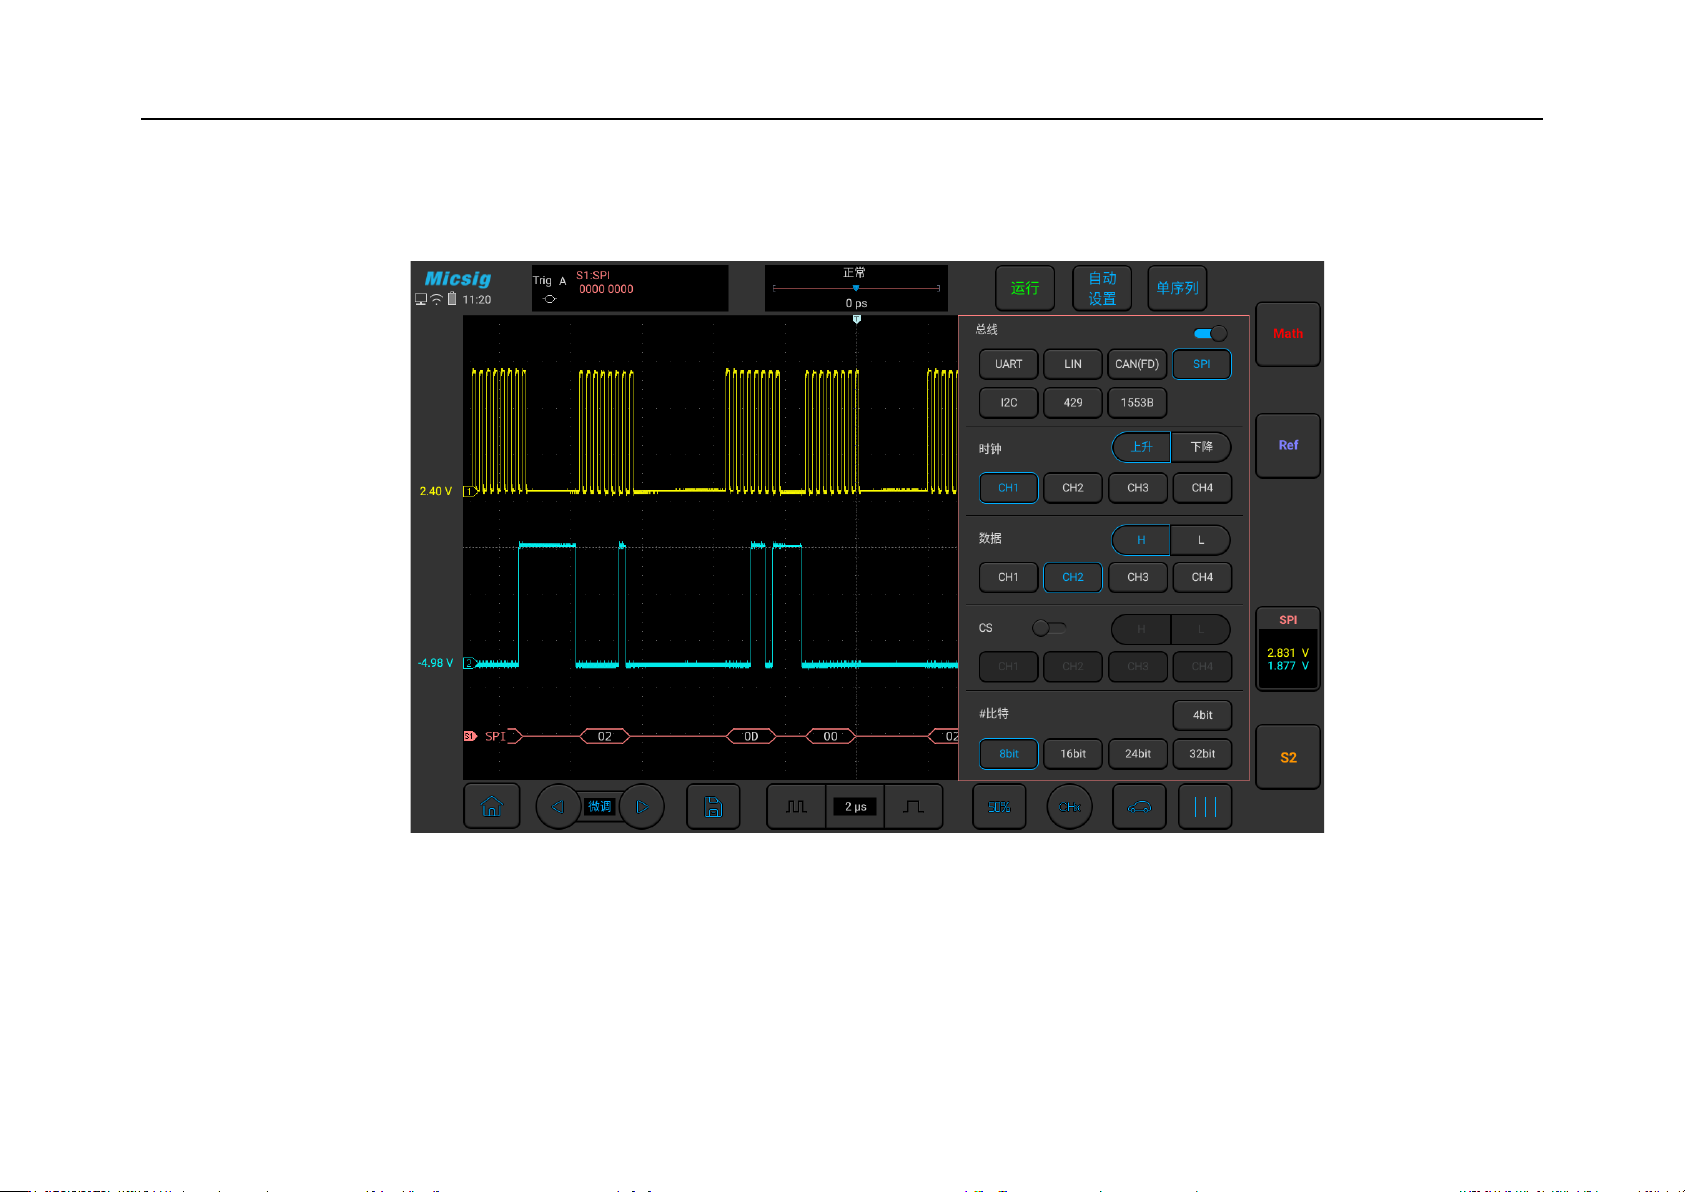1685x1192 pixels.
Task: Tap the right fine-adjust arrow
Action: [642, 807]
